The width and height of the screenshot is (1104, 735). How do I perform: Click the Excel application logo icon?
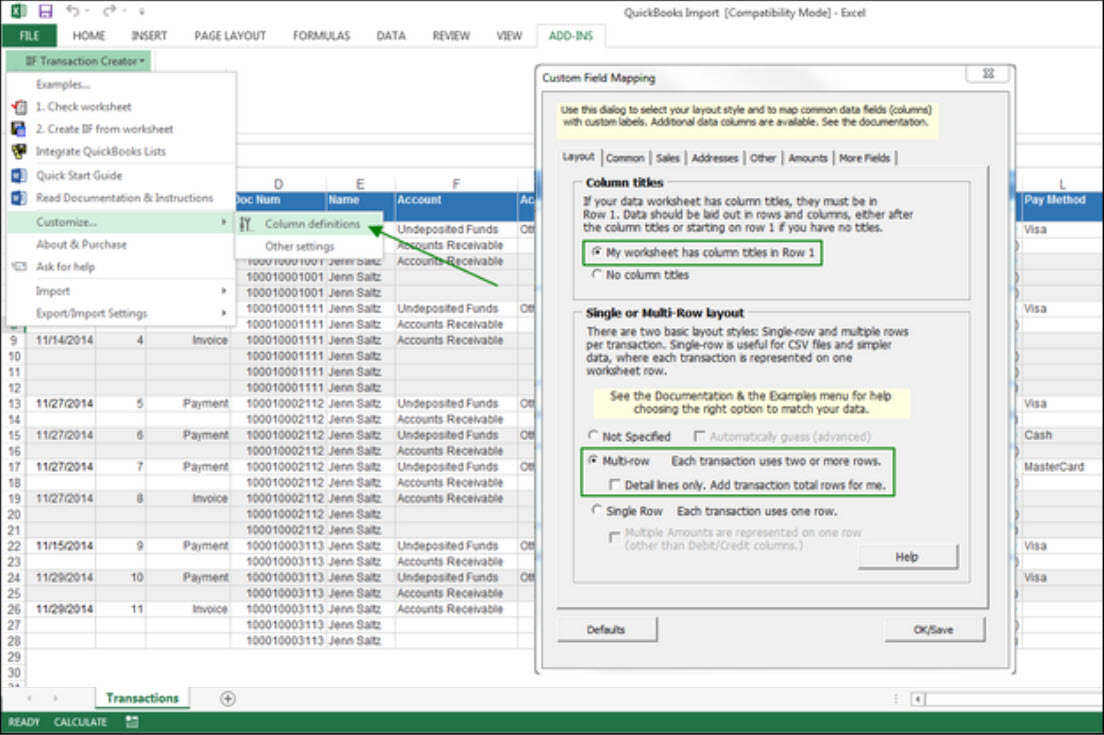[x=18, y=11]
